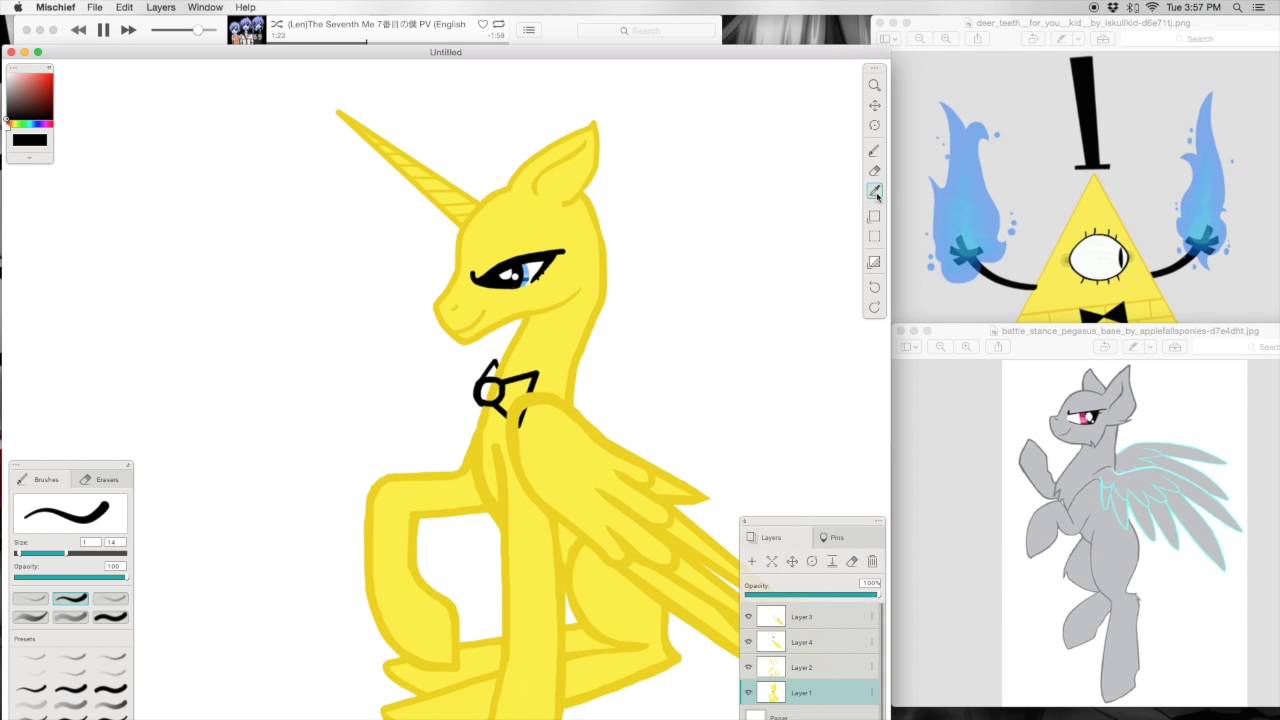Select the Brush tool in vertical toolbar
Screen dimensions: 1280x720
tap(874, 150)
